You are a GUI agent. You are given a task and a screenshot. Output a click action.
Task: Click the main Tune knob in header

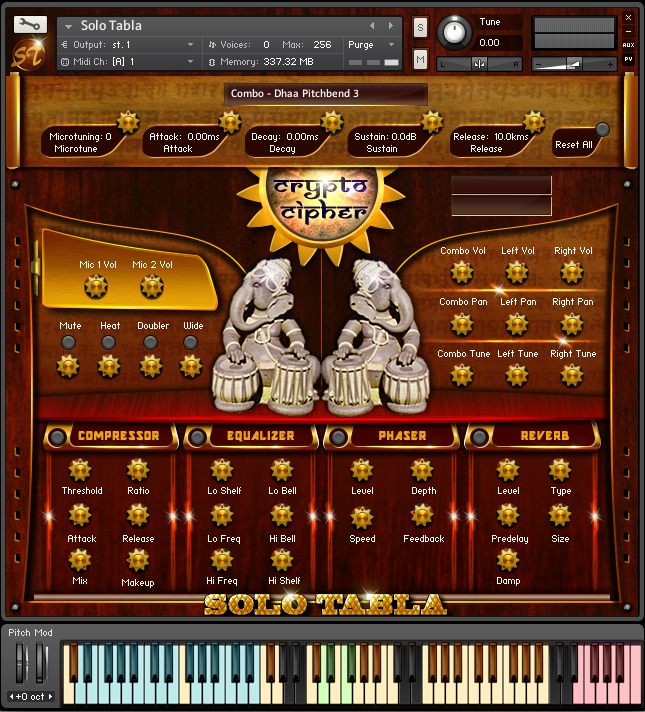pos(454,32)
